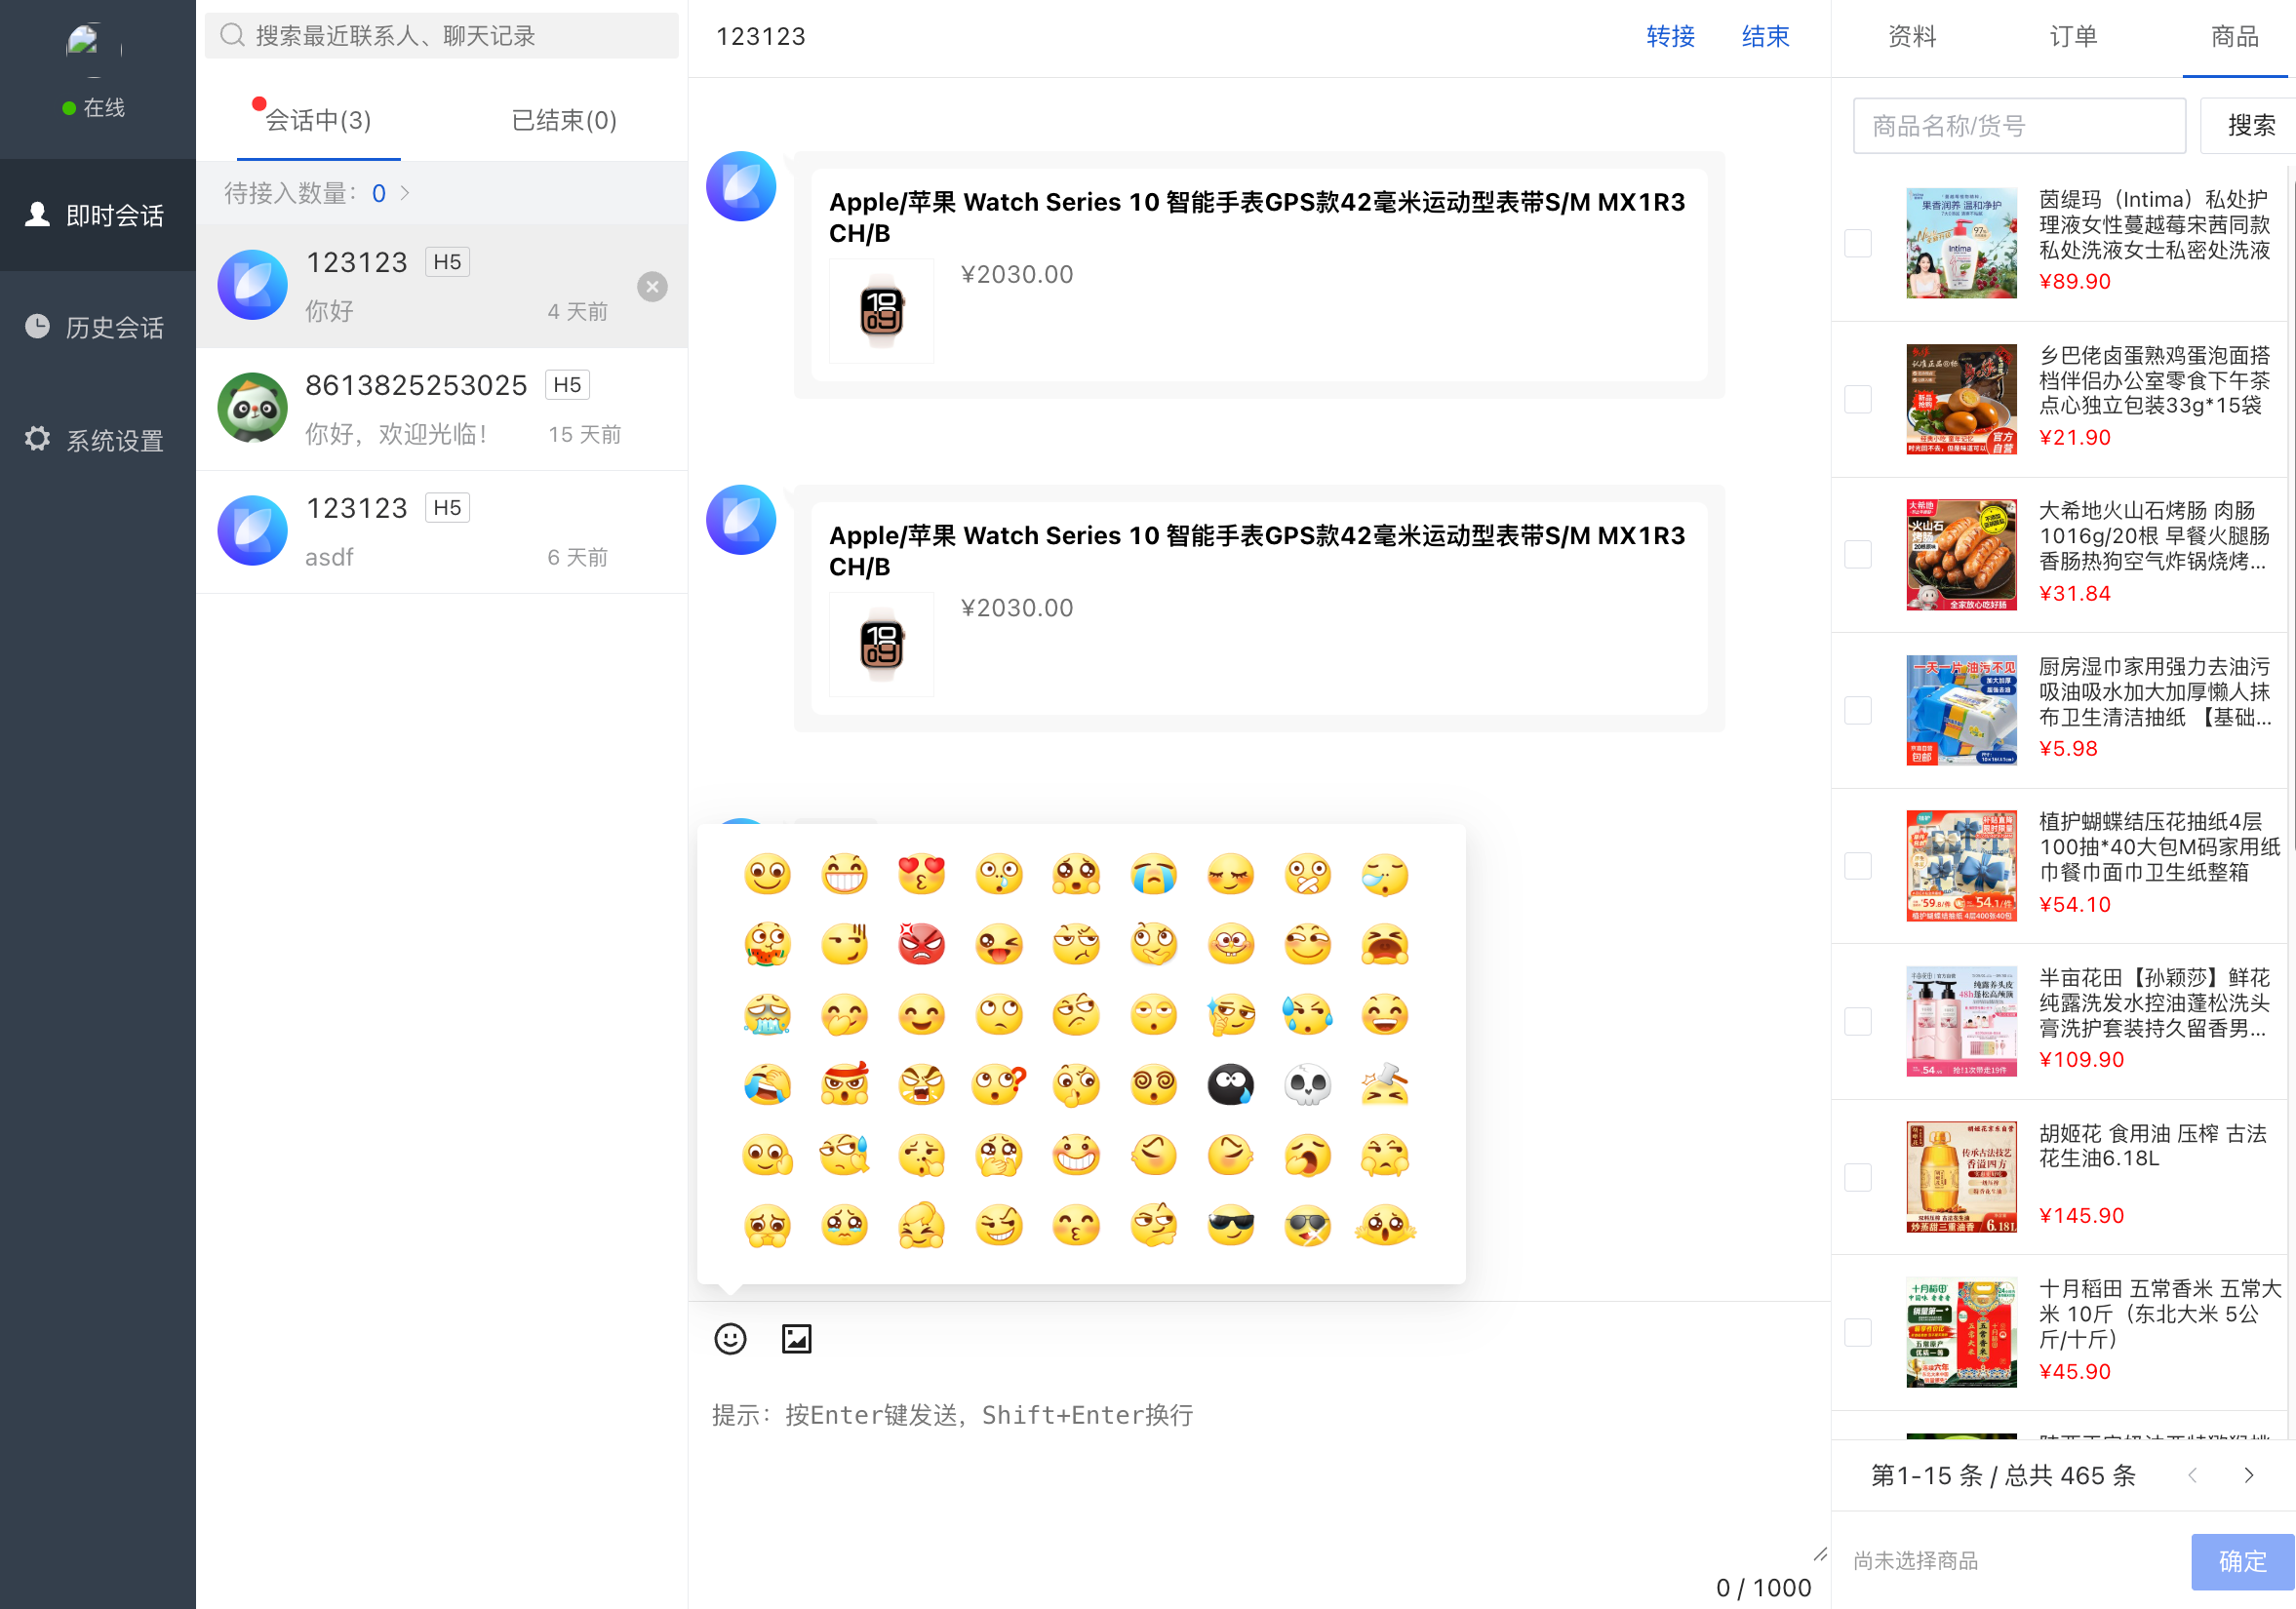
Task: Open 即时会话 in the sidebar
Action: (98, 215)
